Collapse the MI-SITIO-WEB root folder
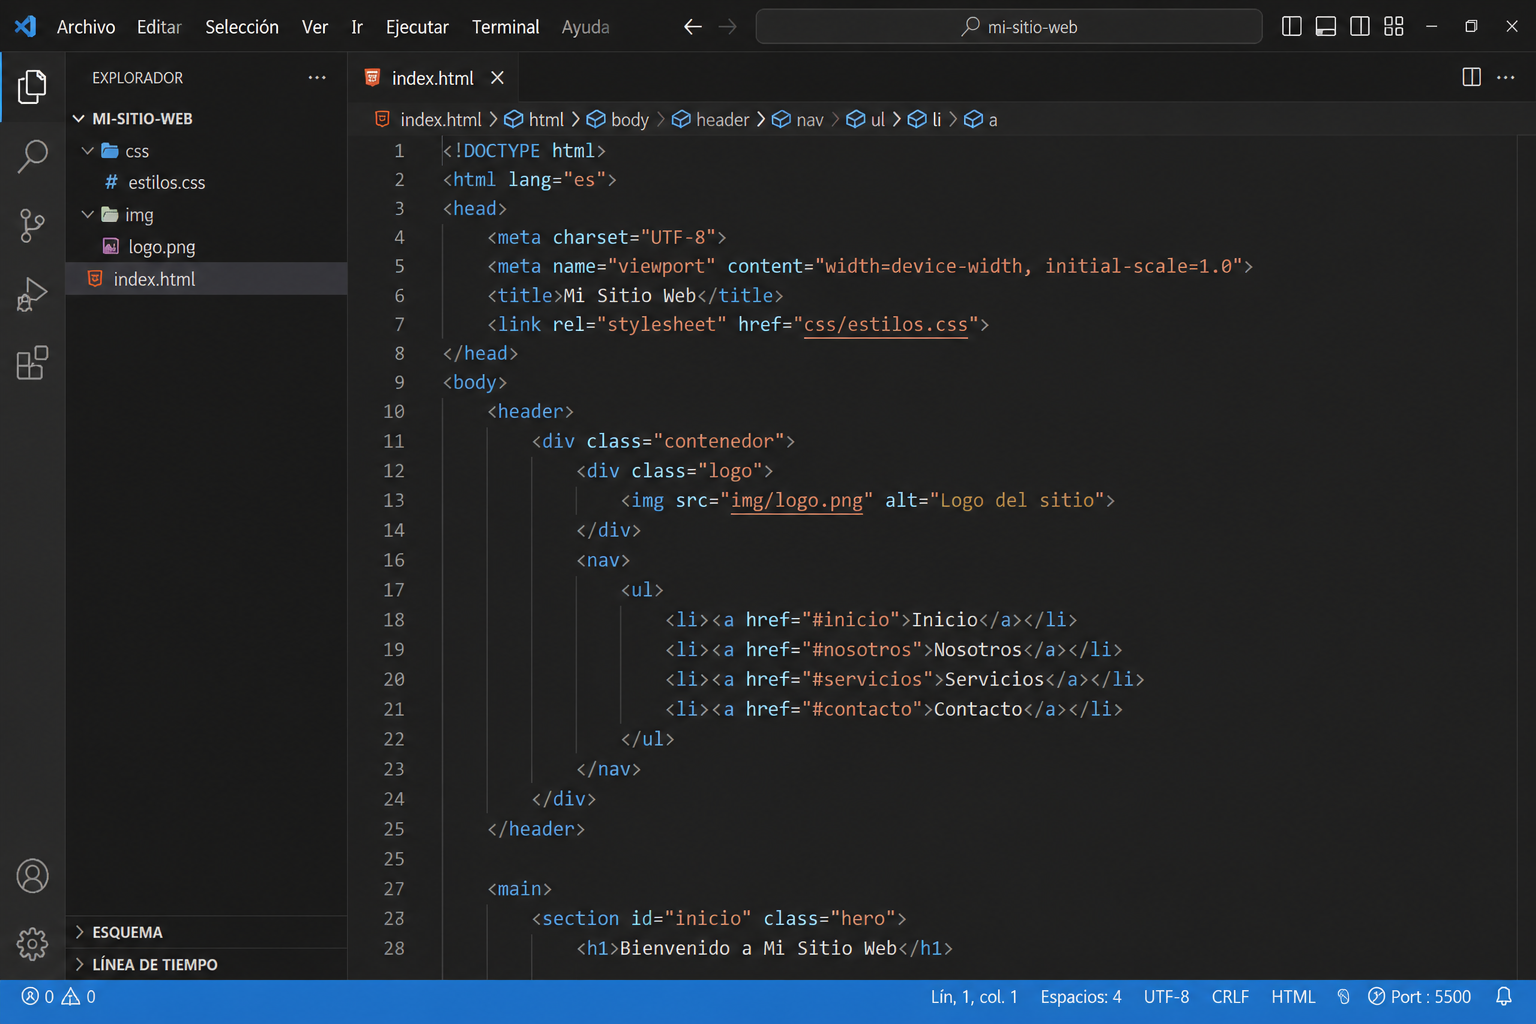This screenshot has width=1536, height=1024. (79, 119)
